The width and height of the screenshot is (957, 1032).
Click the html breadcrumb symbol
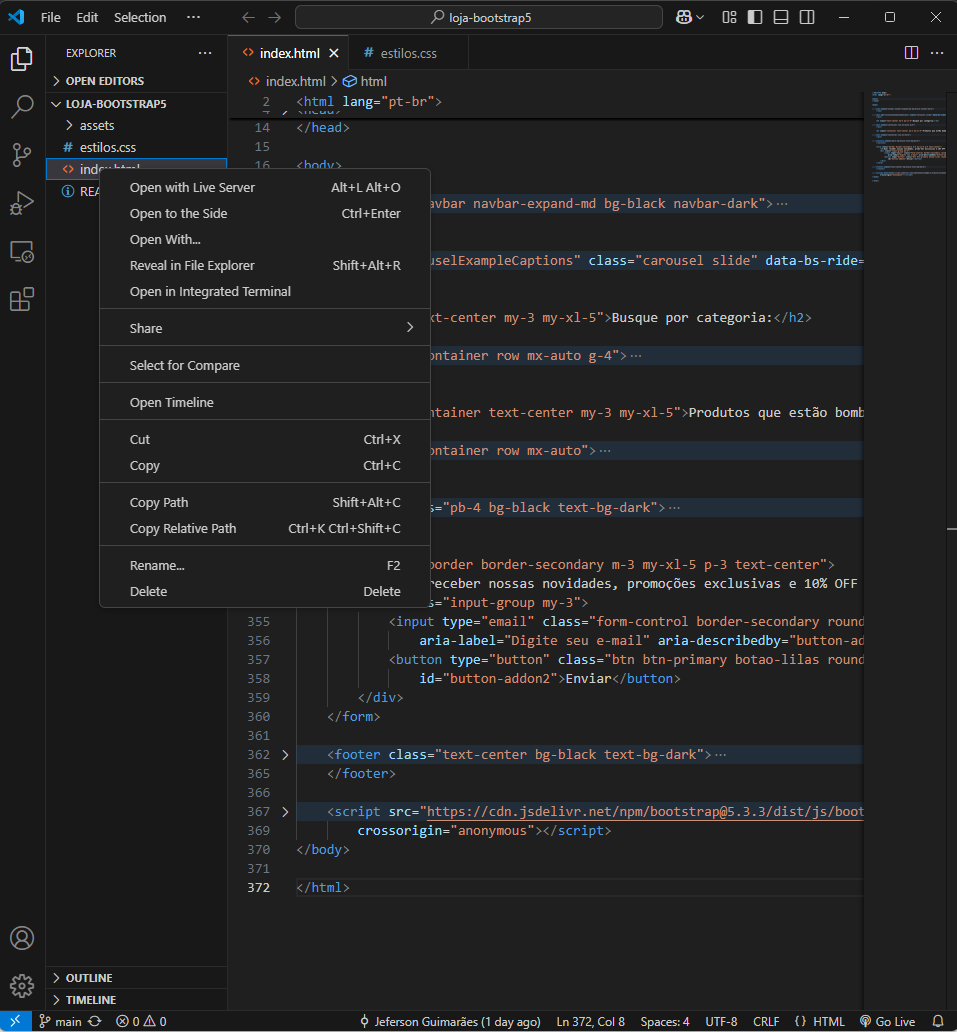[x=365, y=82]
